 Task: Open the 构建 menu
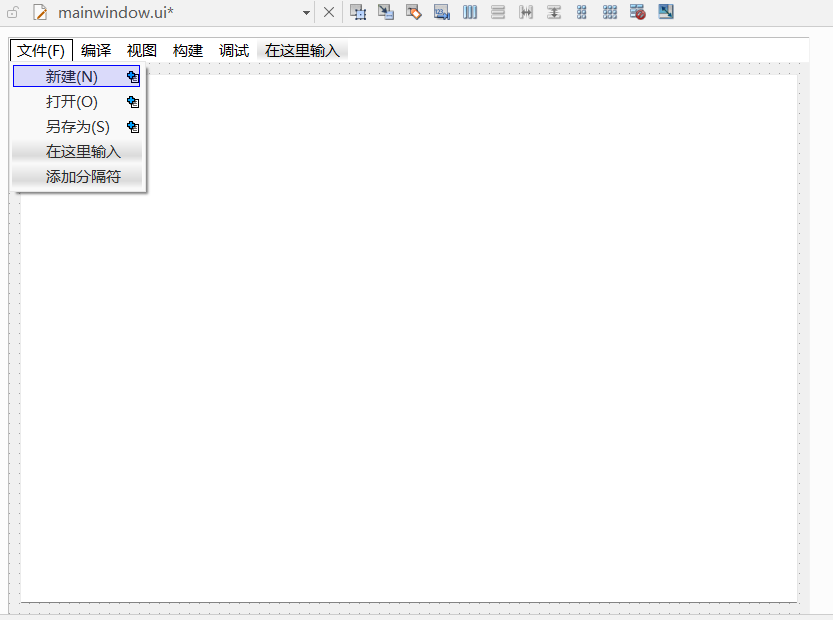188,51
